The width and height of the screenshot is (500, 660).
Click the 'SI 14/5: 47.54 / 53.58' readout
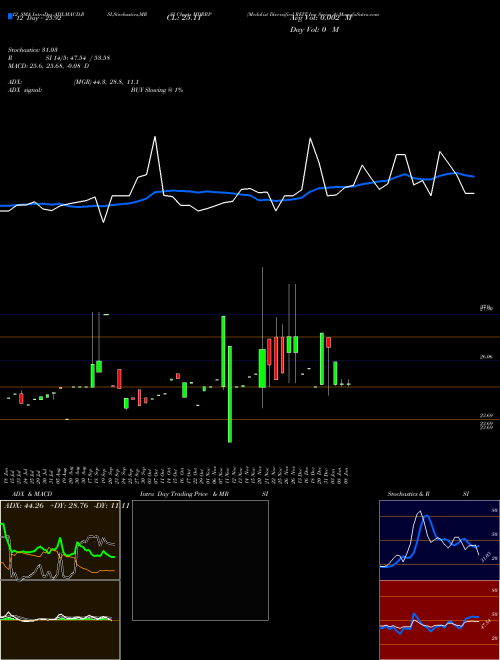pos(78,58)
